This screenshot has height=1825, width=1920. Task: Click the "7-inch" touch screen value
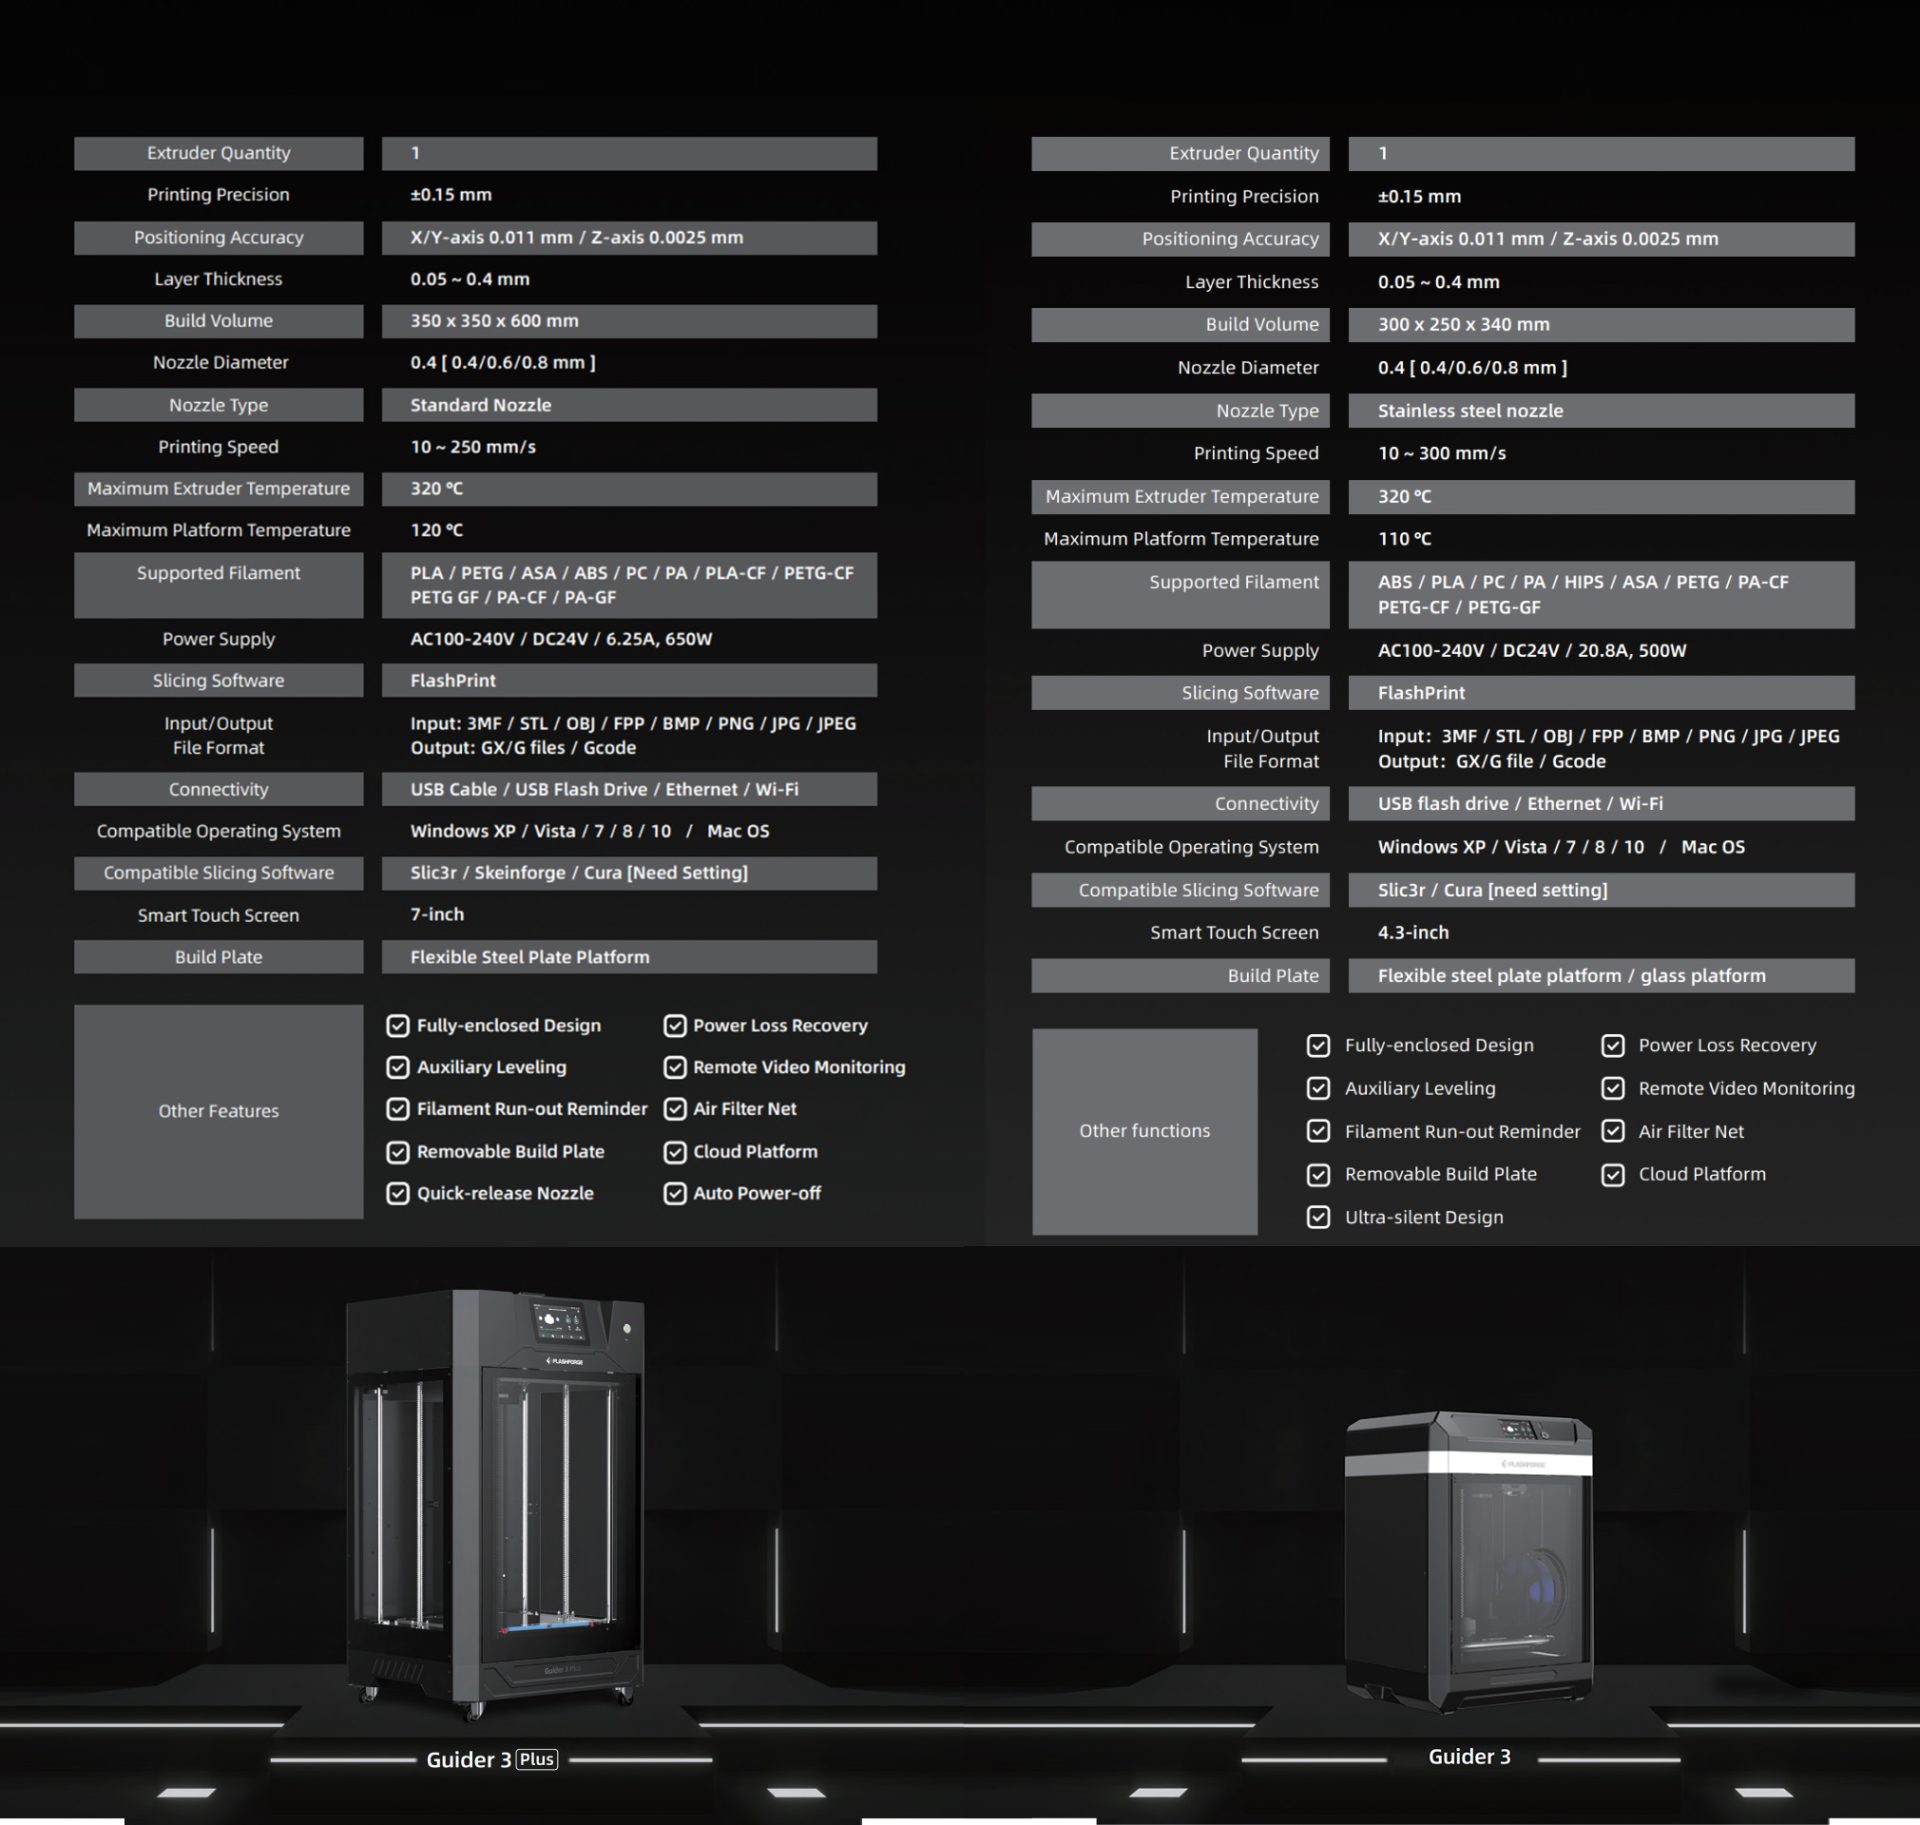point(437,914)
